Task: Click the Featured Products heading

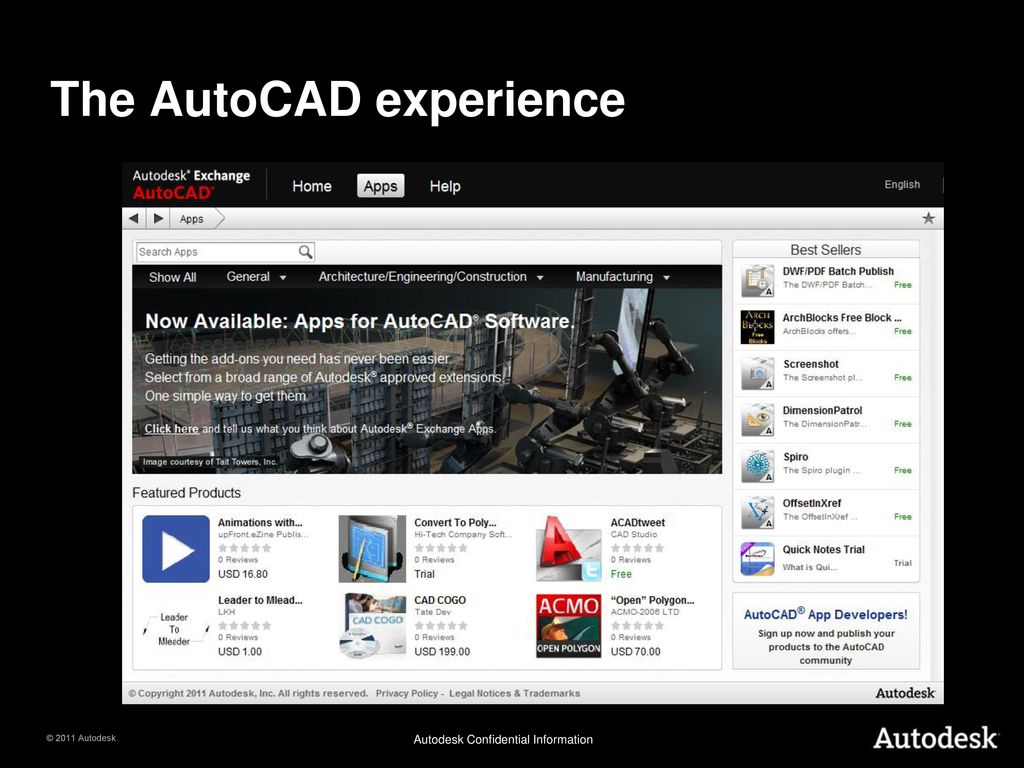Action: (186, 493)
